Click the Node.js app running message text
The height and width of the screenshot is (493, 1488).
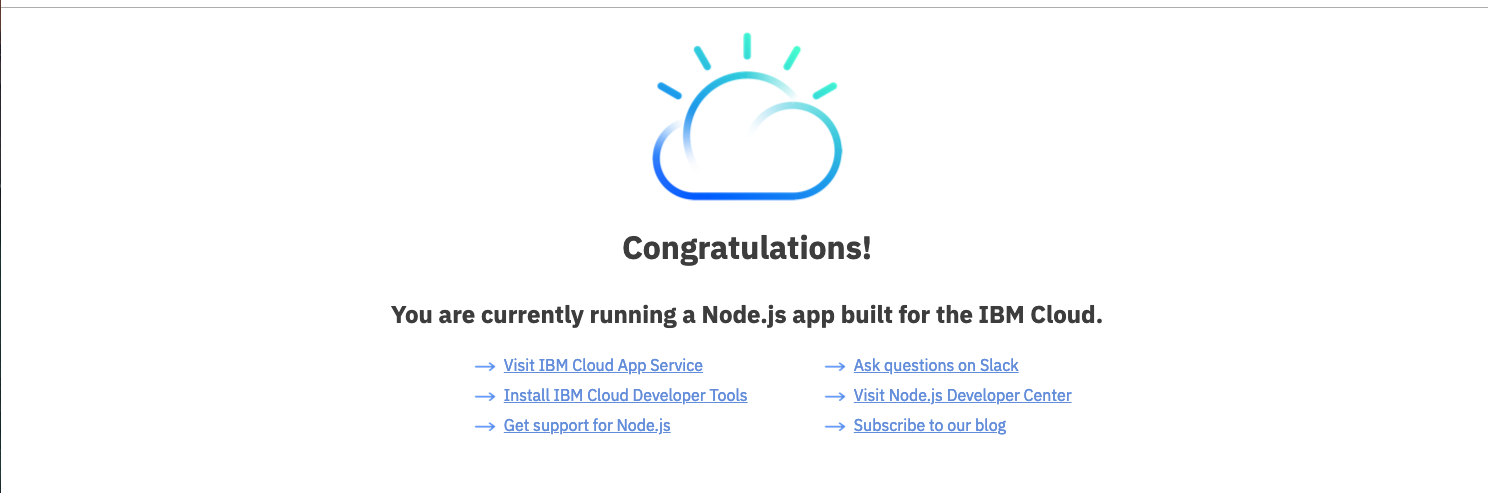click(x=747, y=315)
